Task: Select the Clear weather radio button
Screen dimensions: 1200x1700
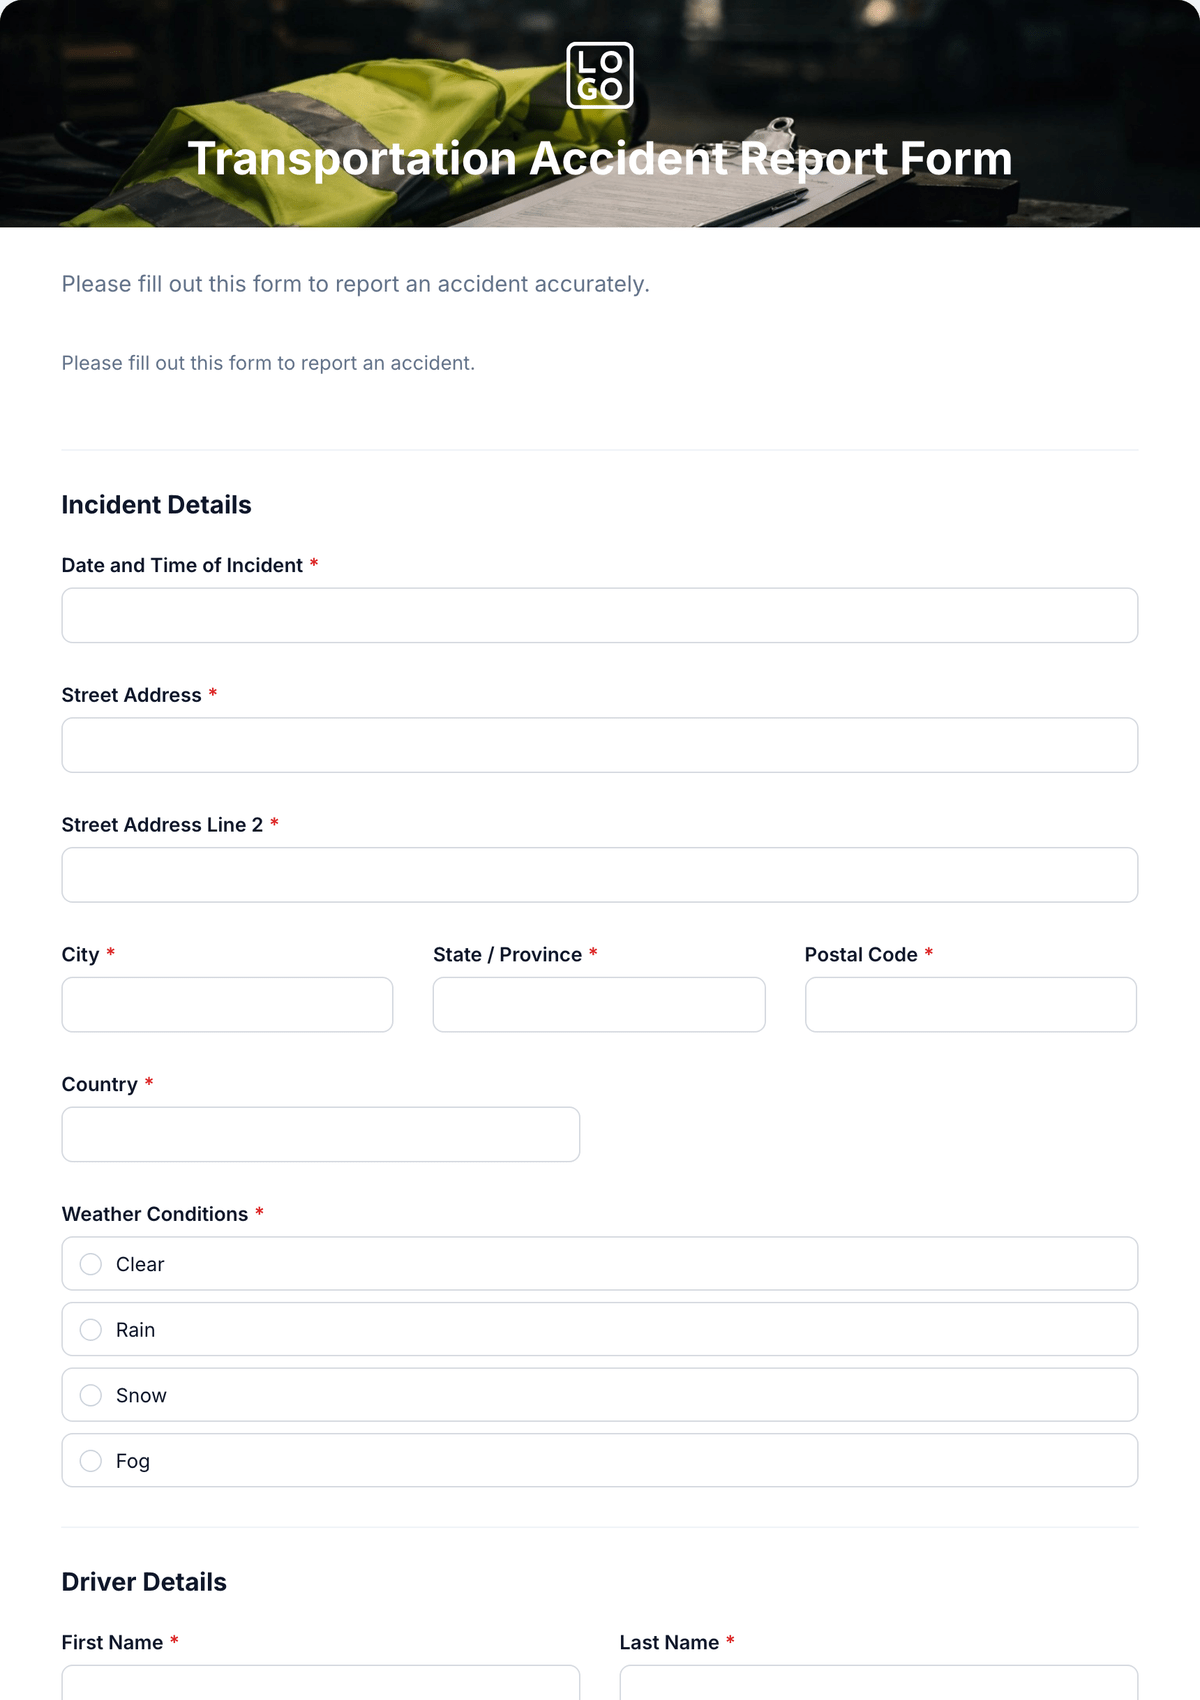Action: 600,1264
